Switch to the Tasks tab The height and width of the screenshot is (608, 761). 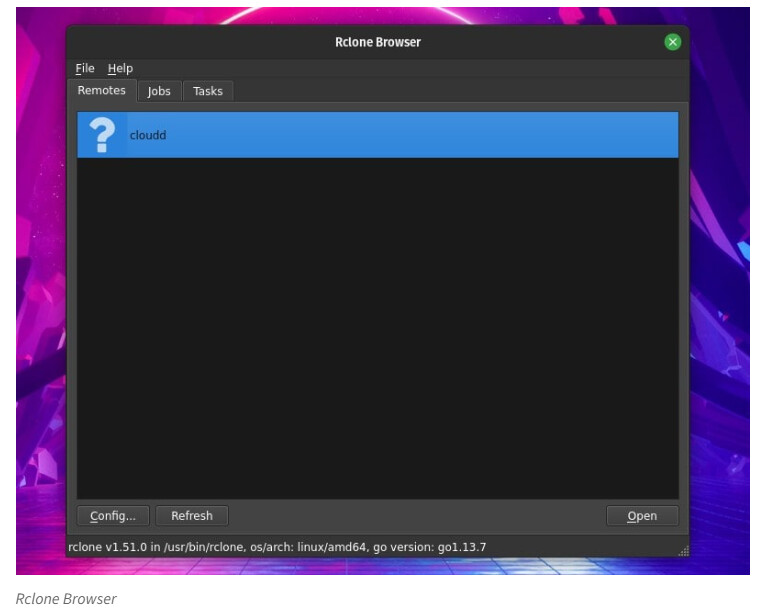pyautogui.click(x=208, y=91)
